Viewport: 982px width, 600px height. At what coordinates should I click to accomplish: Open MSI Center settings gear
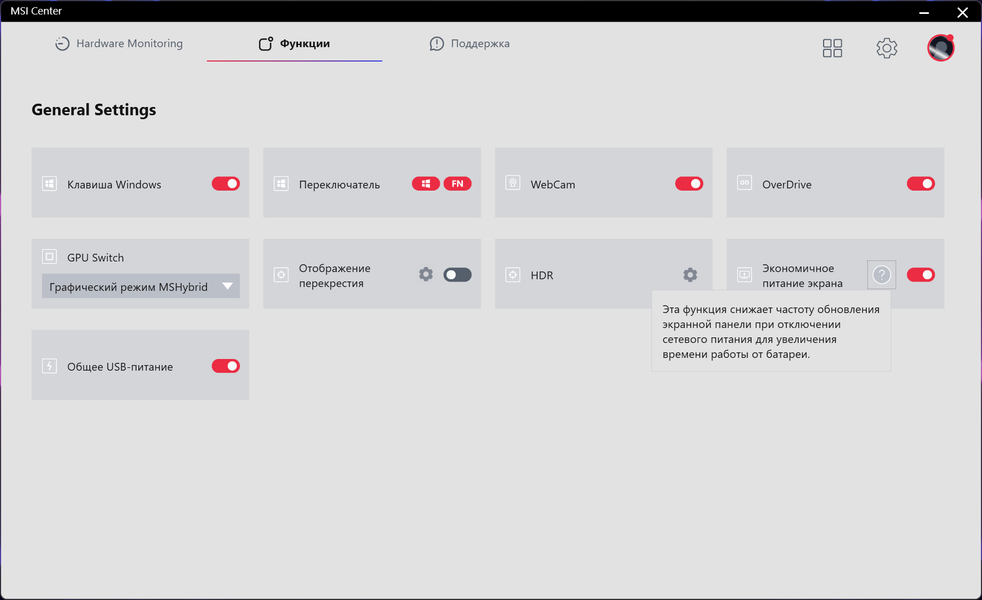[886, 48]
